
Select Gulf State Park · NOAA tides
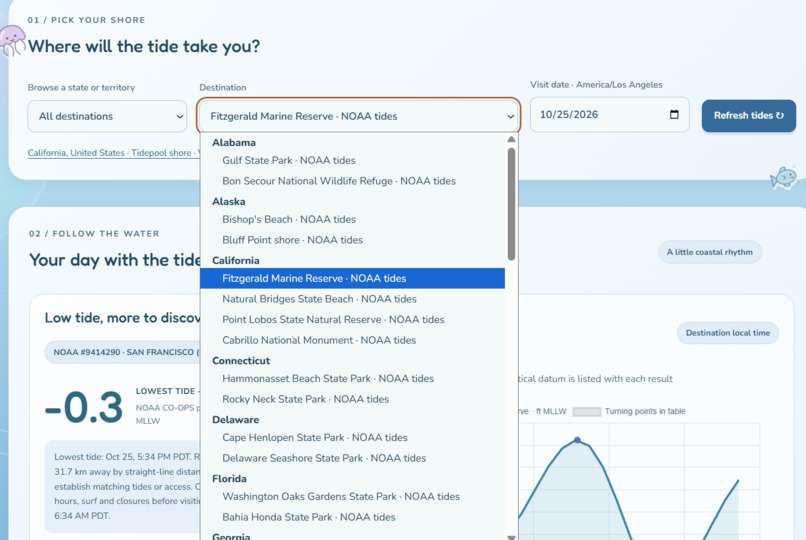click(352, 160)
